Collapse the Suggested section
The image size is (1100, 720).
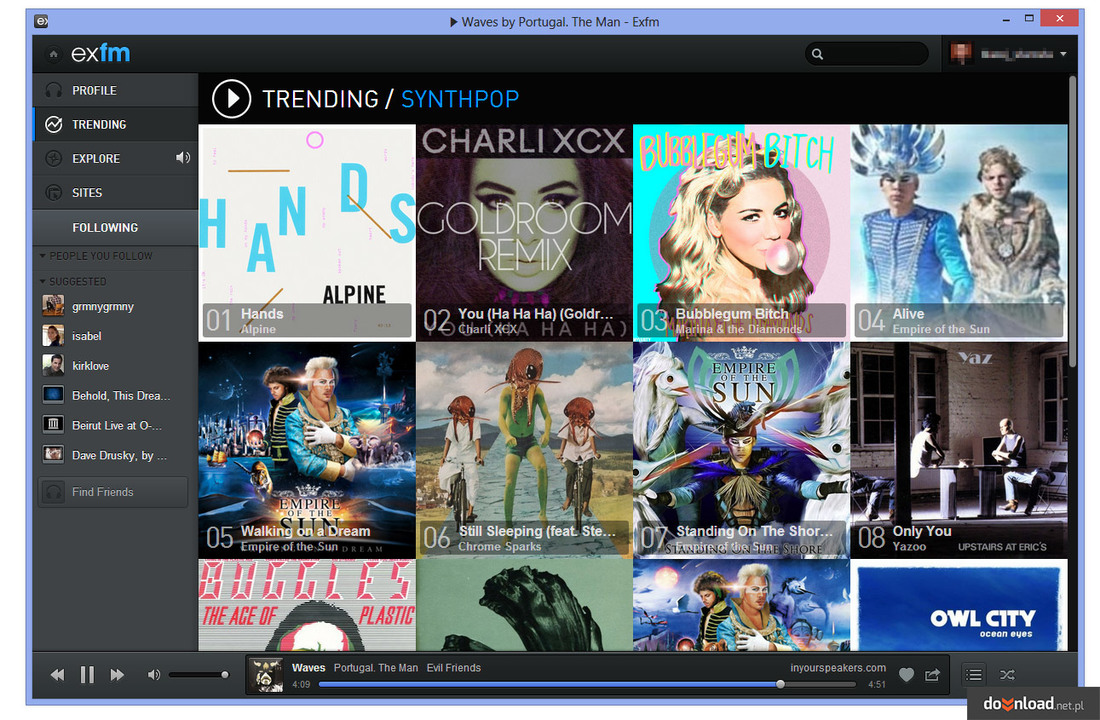coord(43,281)
